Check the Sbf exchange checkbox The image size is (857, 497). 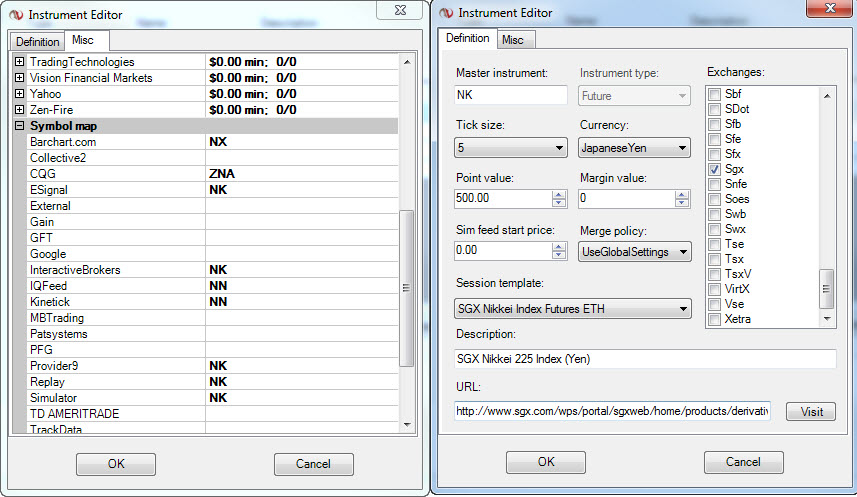click(x=714, y=94)
